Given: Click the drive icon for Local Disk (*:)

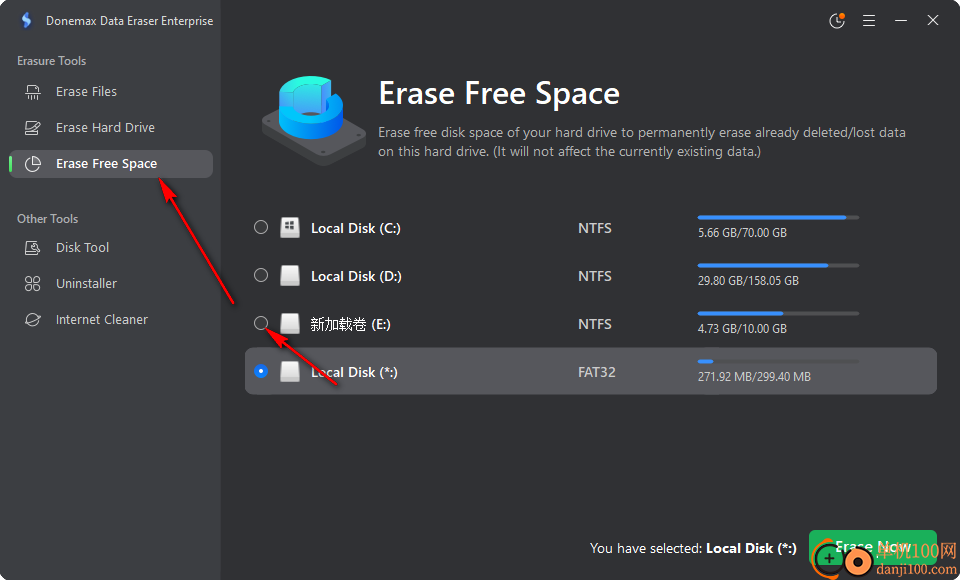Looking at the screenshot, I should tap(290, 371).
